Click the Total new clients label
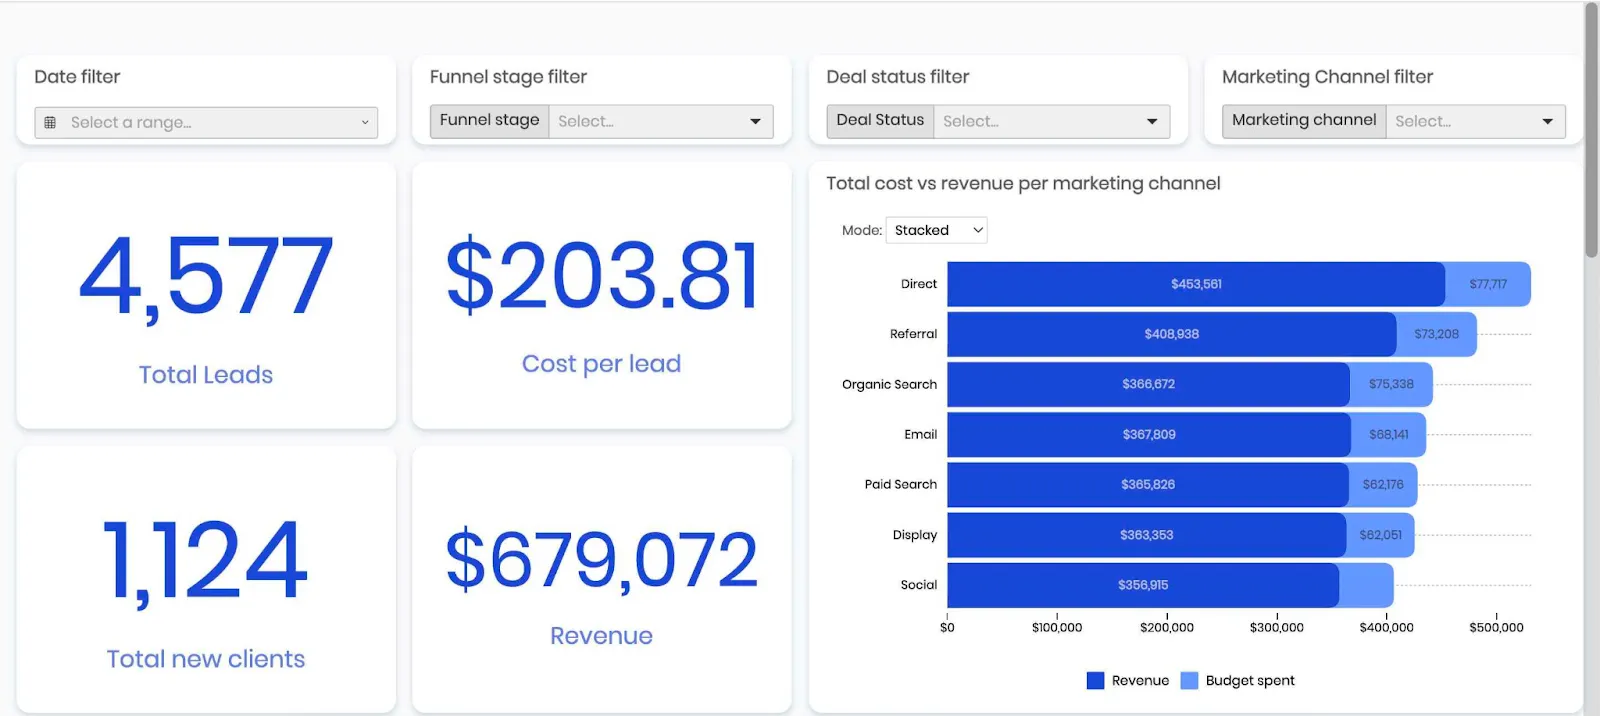Viewport: 1600px width, 716px height. (206, 659)
